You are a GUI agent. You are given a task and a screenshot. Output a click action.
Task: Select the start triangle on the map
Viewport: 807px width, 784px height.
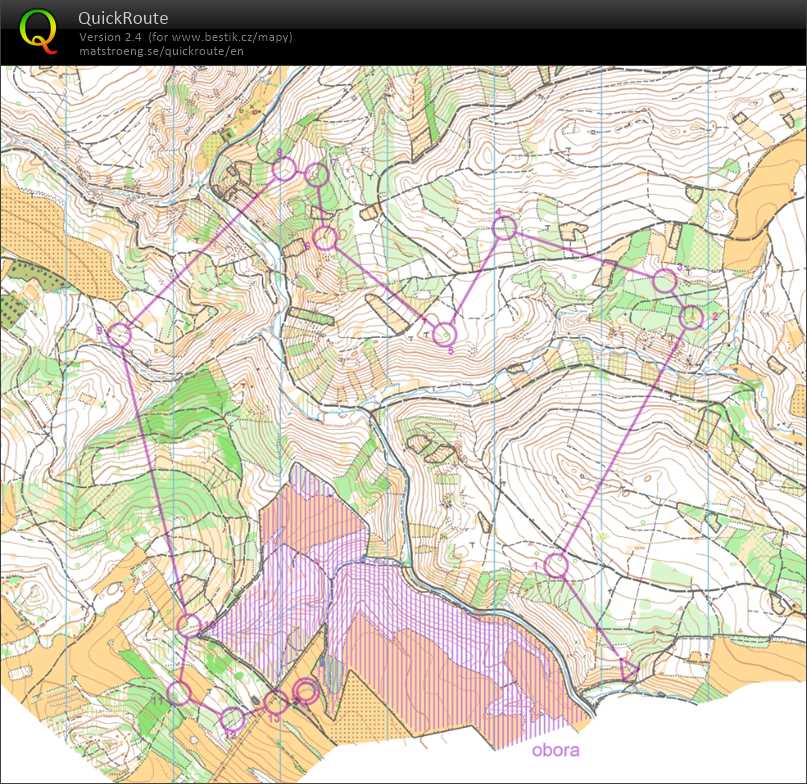click(x=629, y=670)
